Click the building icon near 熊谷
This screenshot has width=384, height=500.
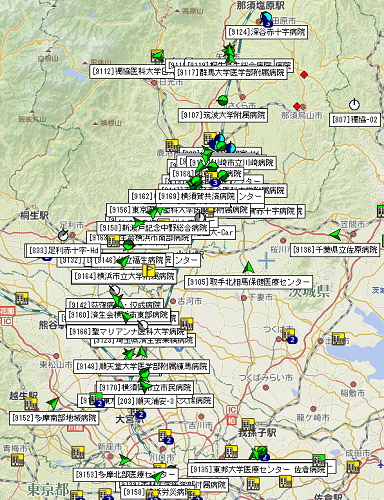click(21, 298)
